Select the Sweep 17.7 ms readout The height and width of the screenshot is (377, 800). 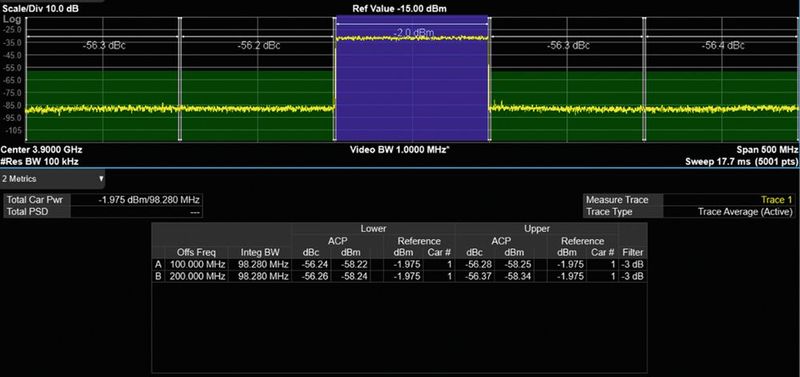pos(742,161)
